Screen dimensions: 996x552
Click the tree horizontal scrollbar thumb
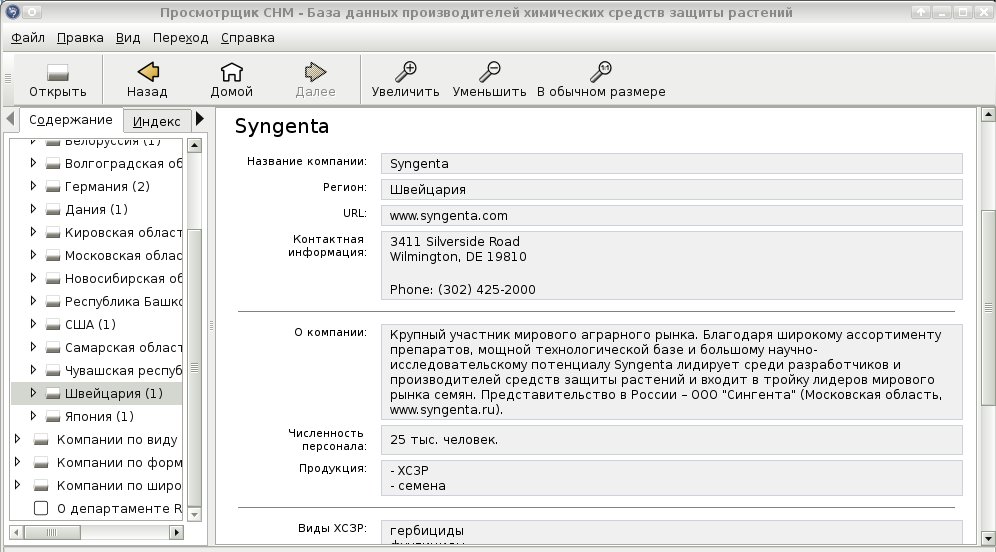(52, 532)
